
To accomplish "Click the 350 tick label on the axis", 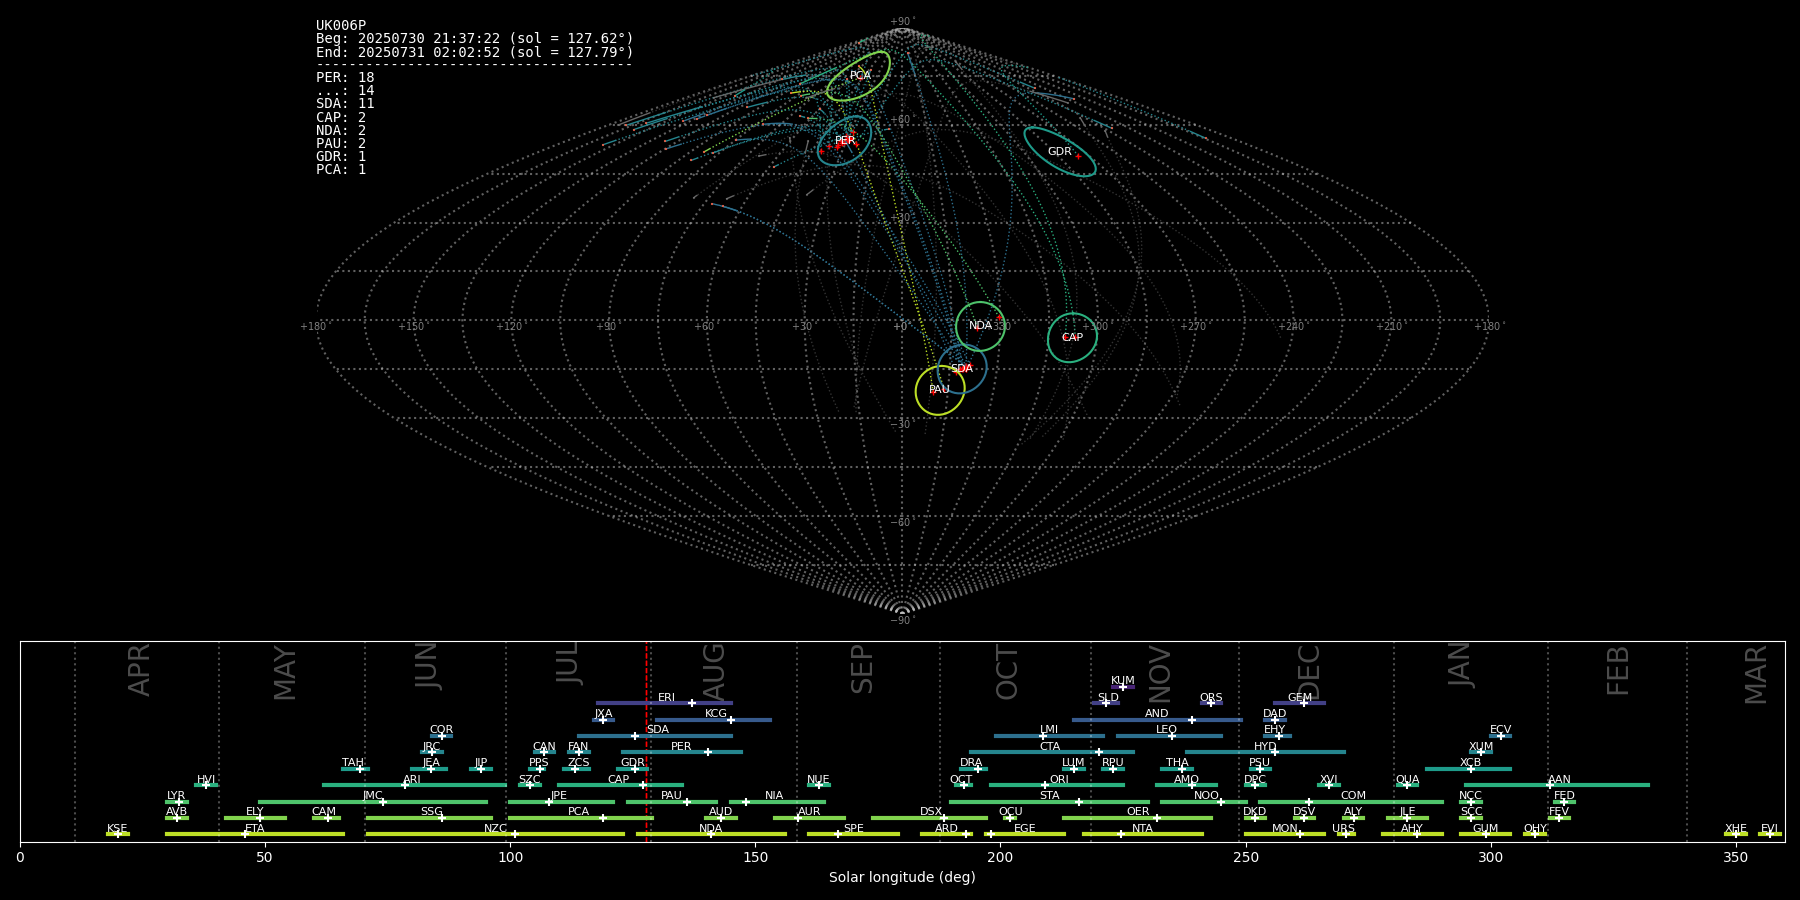I will [1736, 857].
